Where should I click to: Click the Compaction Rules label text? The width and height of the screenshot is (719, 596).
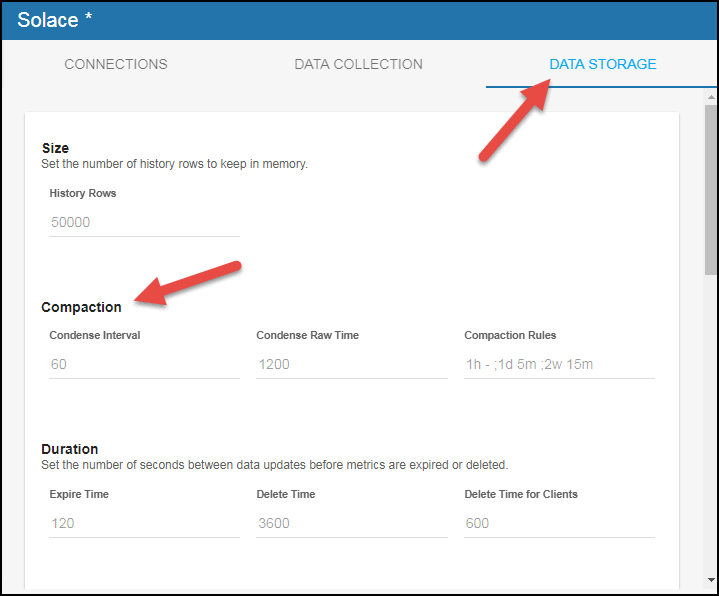510,335
